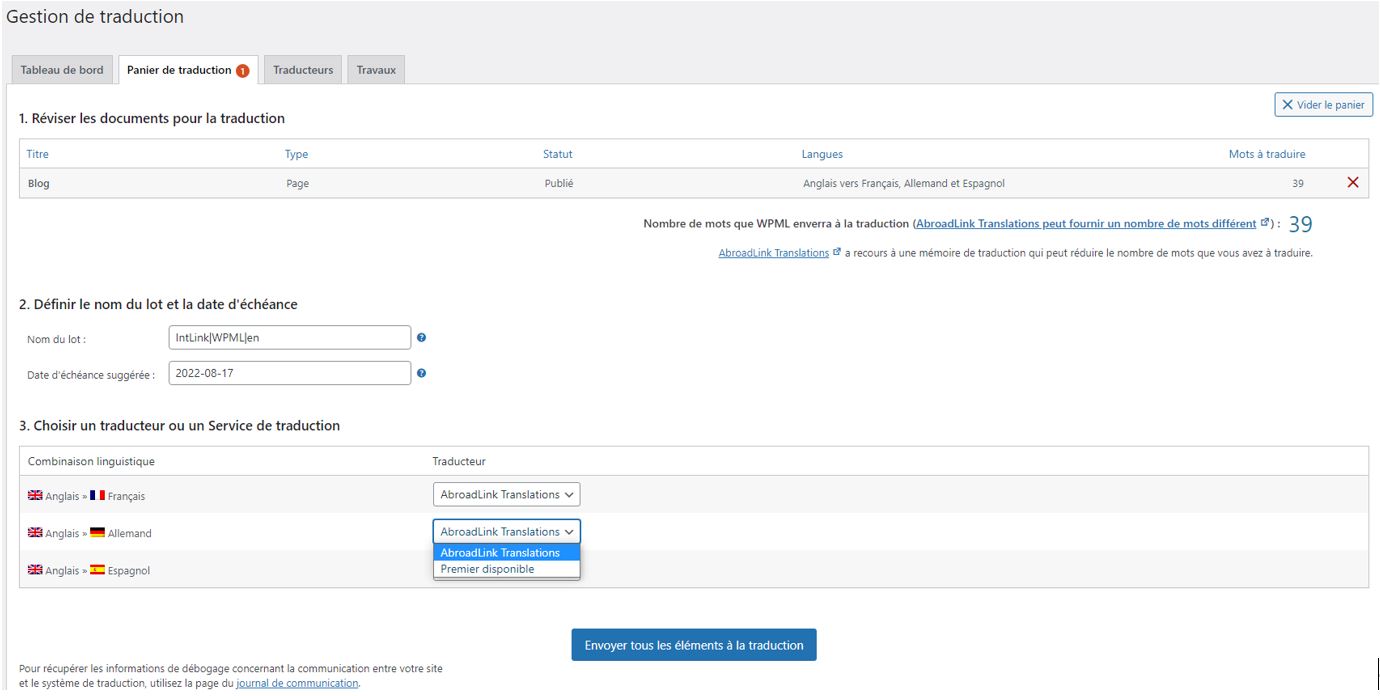Click the Mots à traduire column header
The width and height of the screenshot is (1380, 696).
(1267, 154)
